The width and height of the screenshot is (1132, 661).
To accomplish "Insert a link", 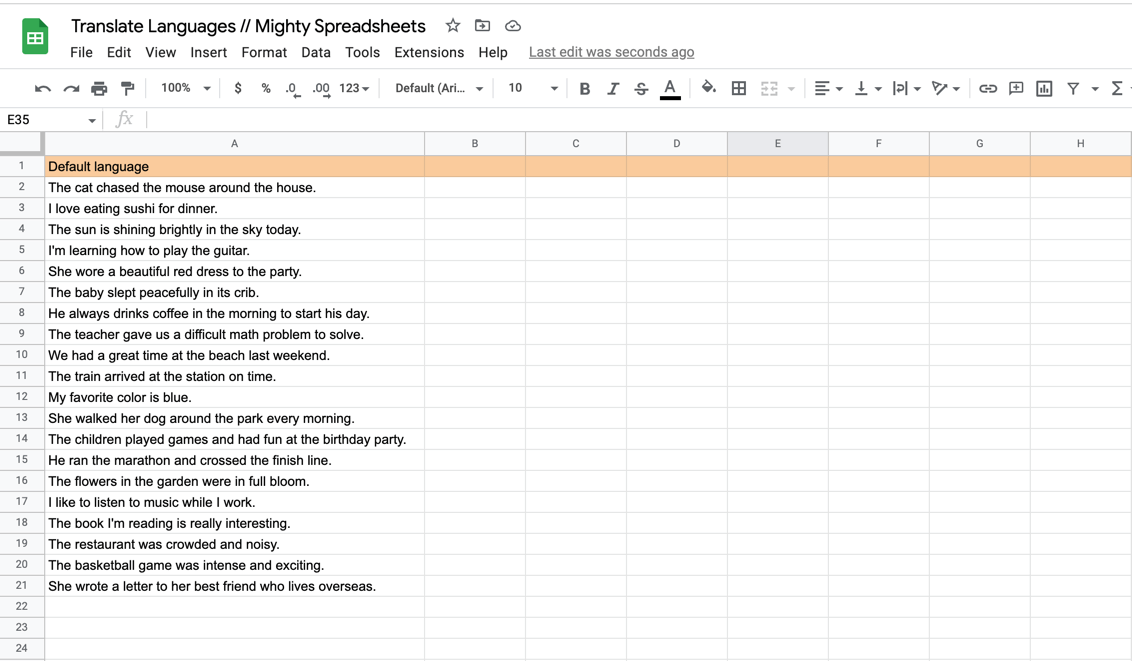I will [988, 88].
